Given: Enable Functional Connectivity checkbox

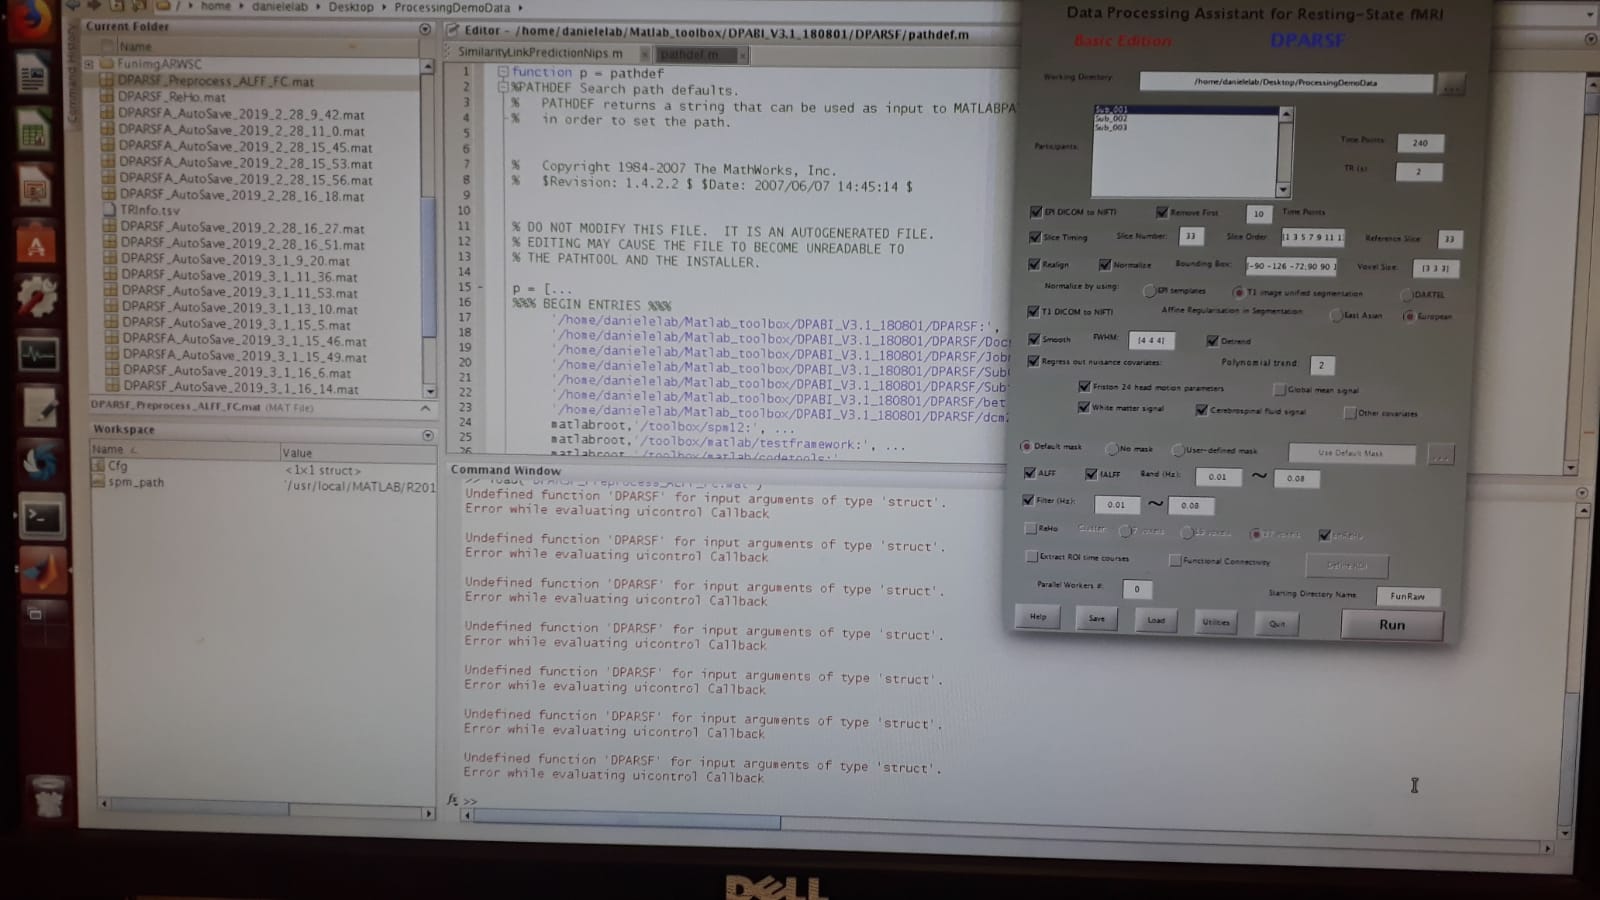Looking at the screenshot, I should pos(1175,561).
